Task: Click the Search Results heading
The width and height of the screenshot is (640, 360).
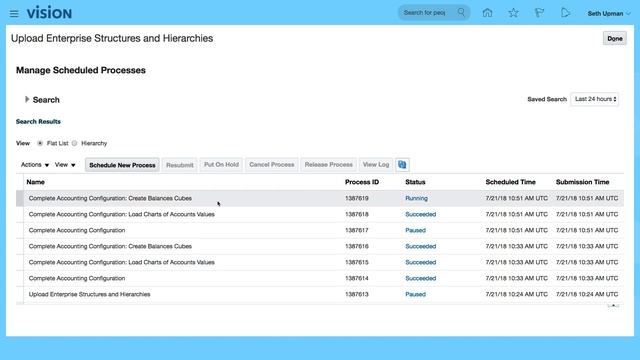Action: point(38,122)
